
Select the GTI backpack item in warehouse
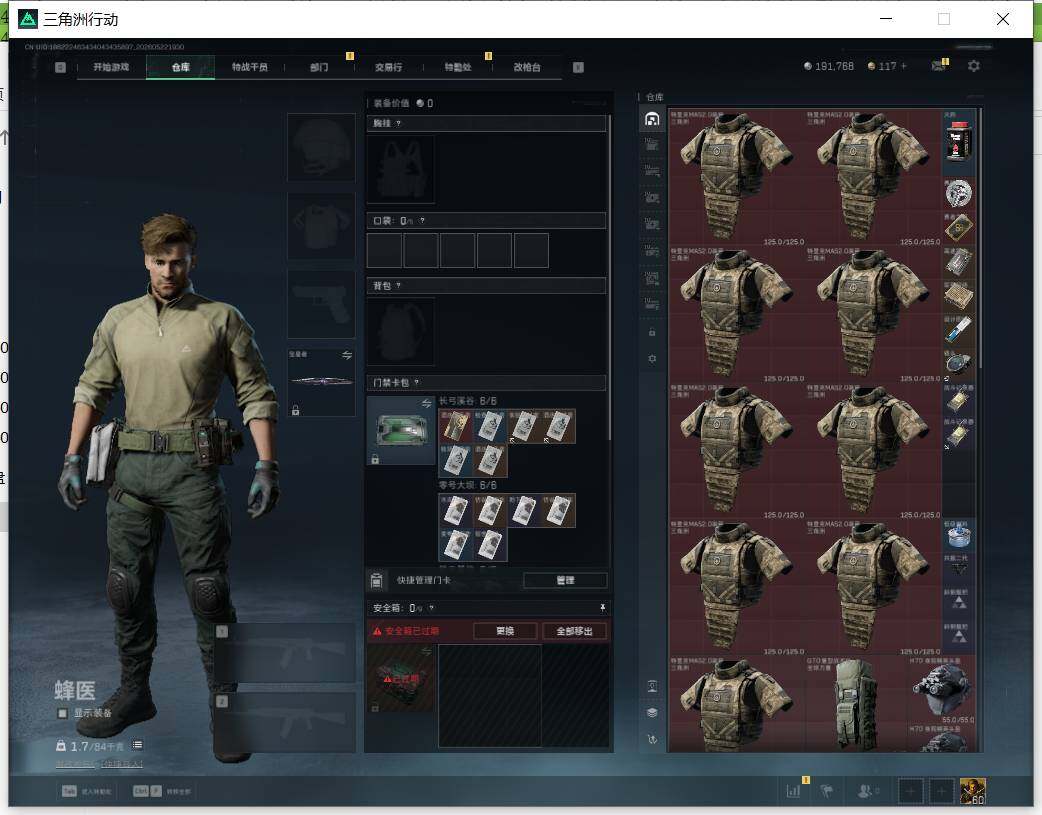click(856, 704)
